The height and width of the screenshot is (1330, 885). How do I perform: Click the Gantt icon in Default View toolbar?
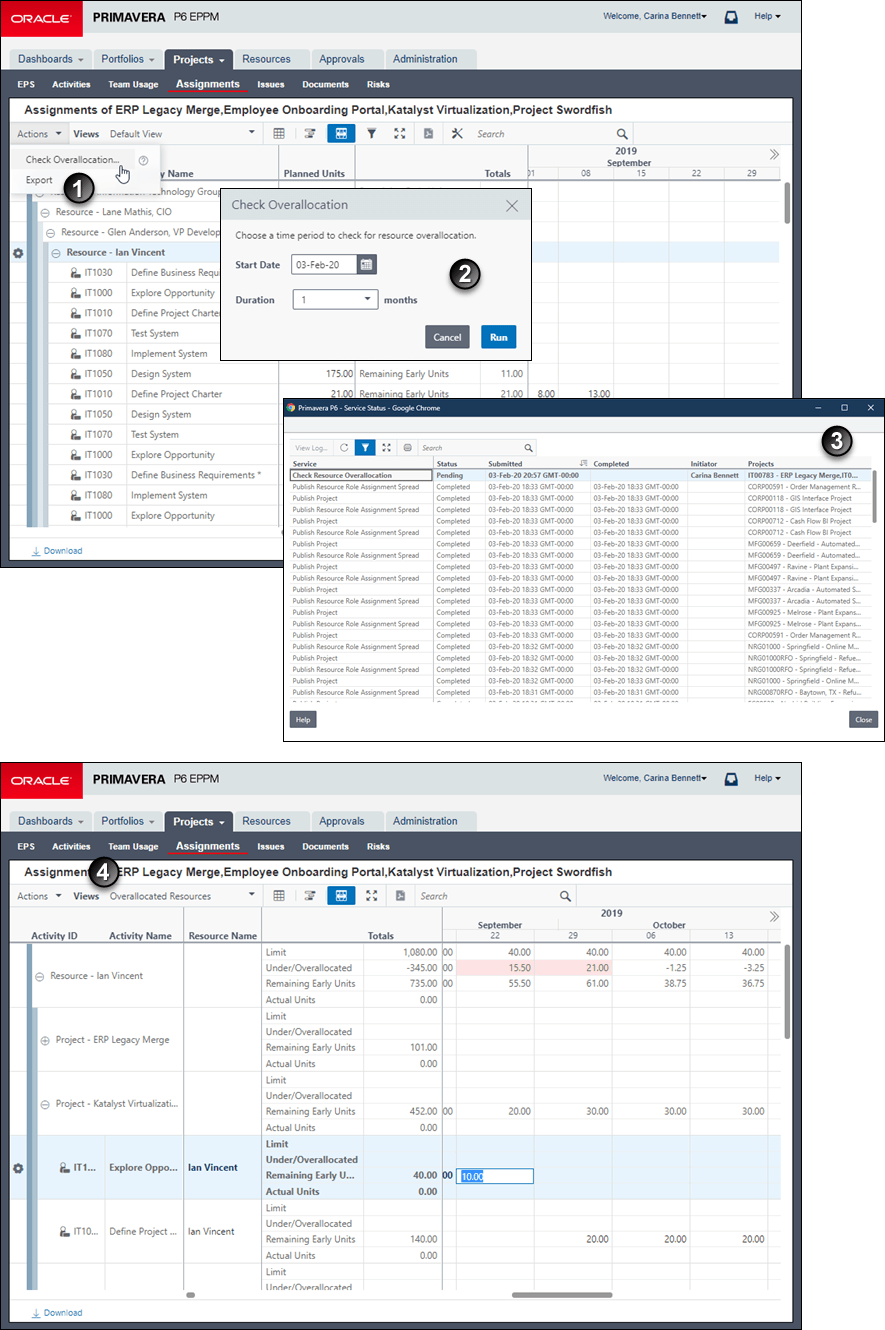click(310, 133)
